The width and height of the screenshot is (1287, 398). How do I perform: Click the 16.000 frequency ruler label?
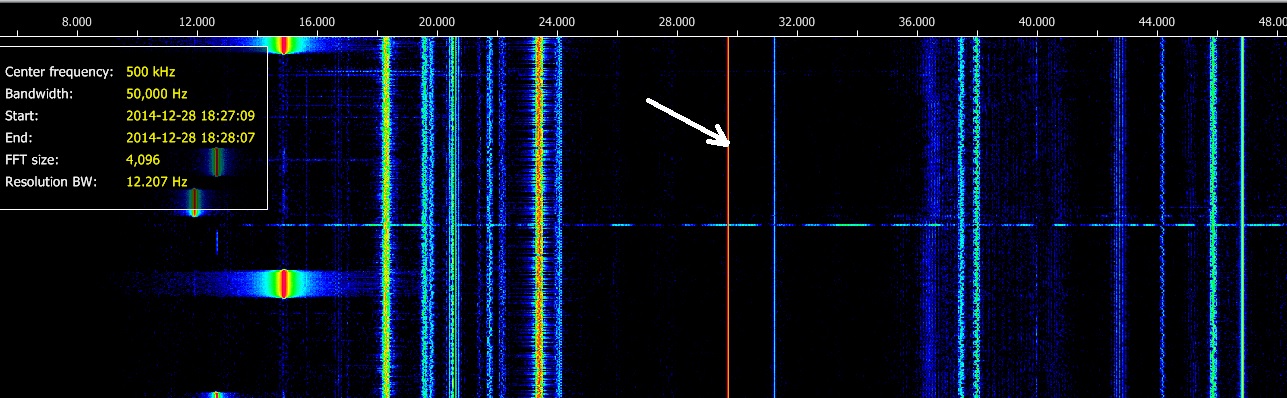click(317, 20)
